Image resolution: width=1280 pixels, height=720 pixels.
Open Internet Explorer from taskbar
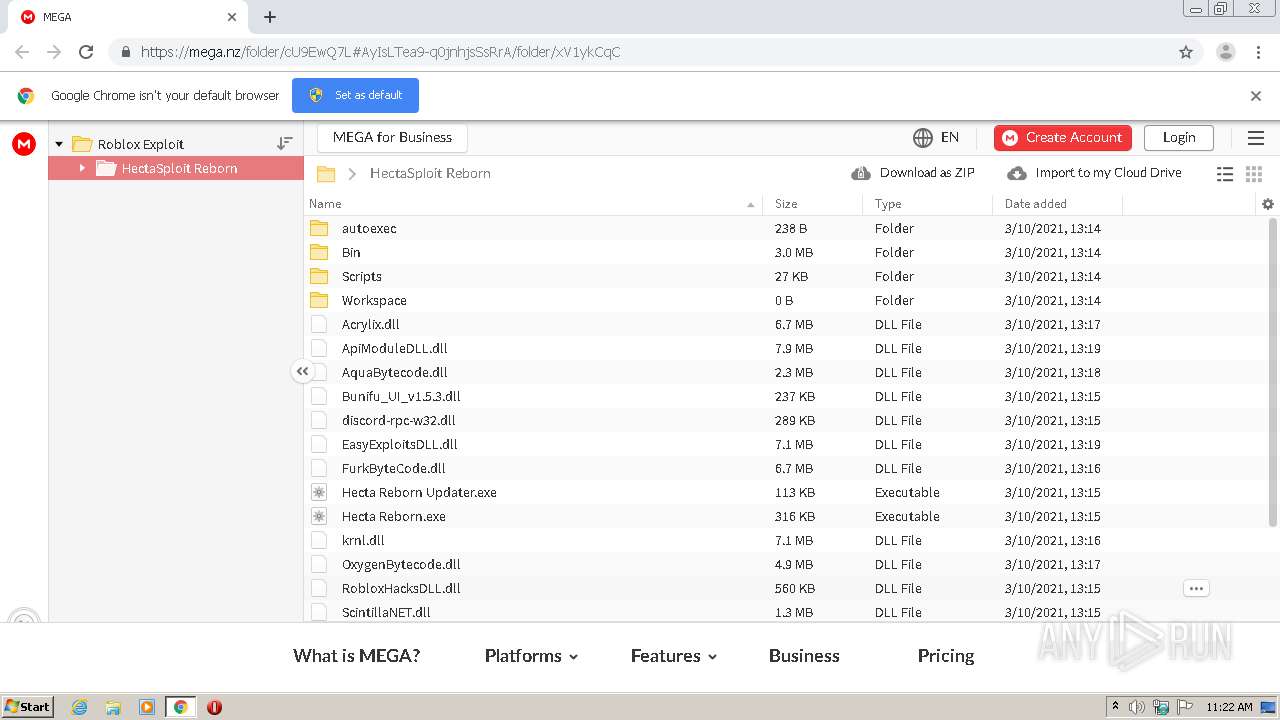79,707
